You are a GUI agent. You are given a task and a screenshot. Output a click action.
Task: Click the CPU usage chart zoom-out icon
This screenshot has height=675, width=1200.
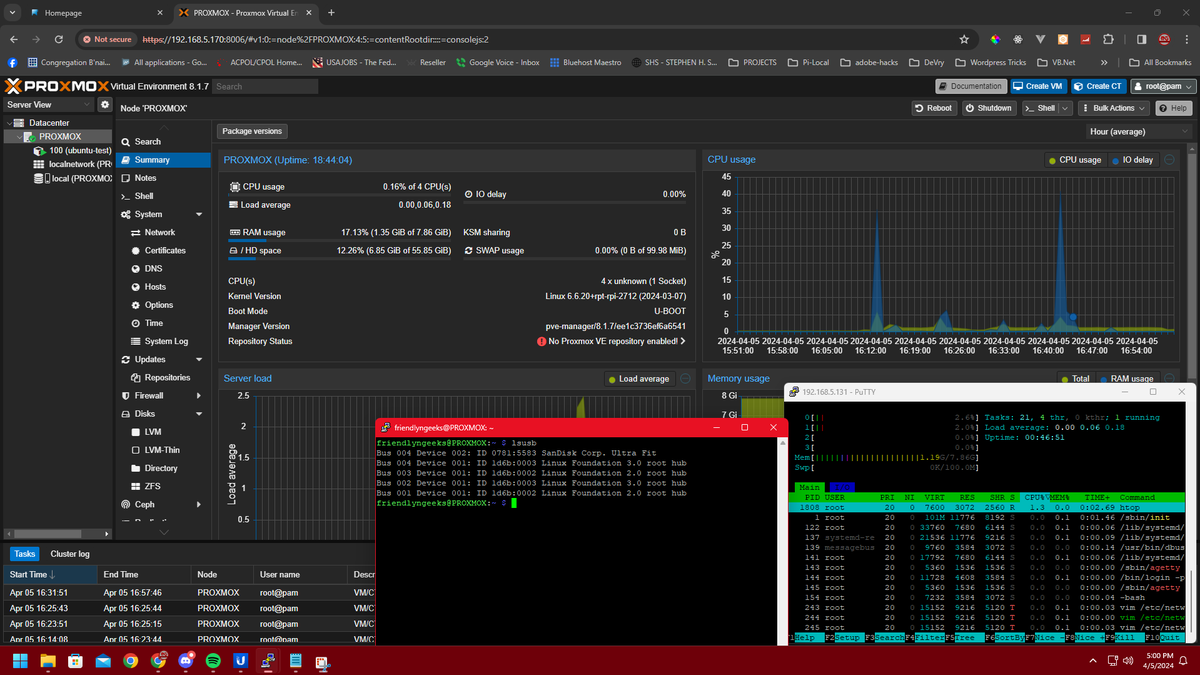click(1169, 160)
